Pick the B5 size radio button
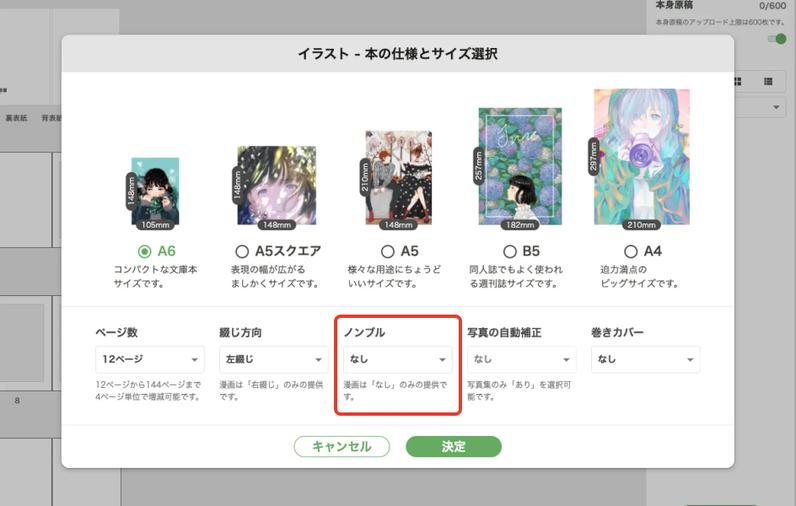 point(510,251)
